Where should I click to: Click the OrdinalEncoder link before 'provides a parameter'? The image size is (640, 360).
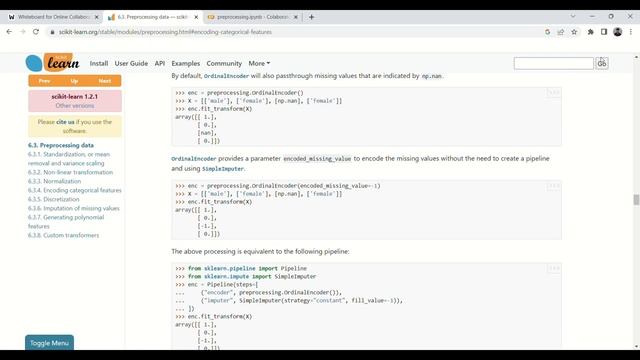tap(194, 158)
